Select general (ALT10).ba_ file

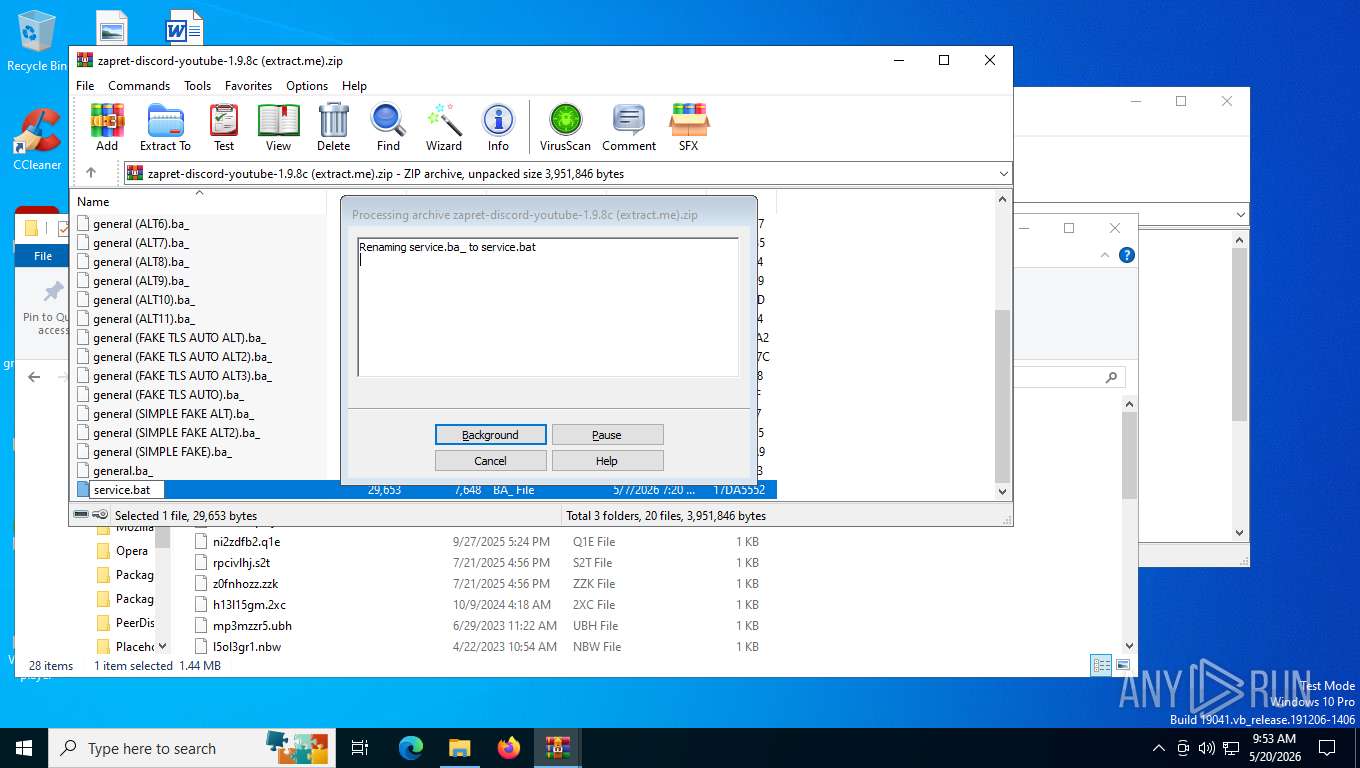point(144,300)
